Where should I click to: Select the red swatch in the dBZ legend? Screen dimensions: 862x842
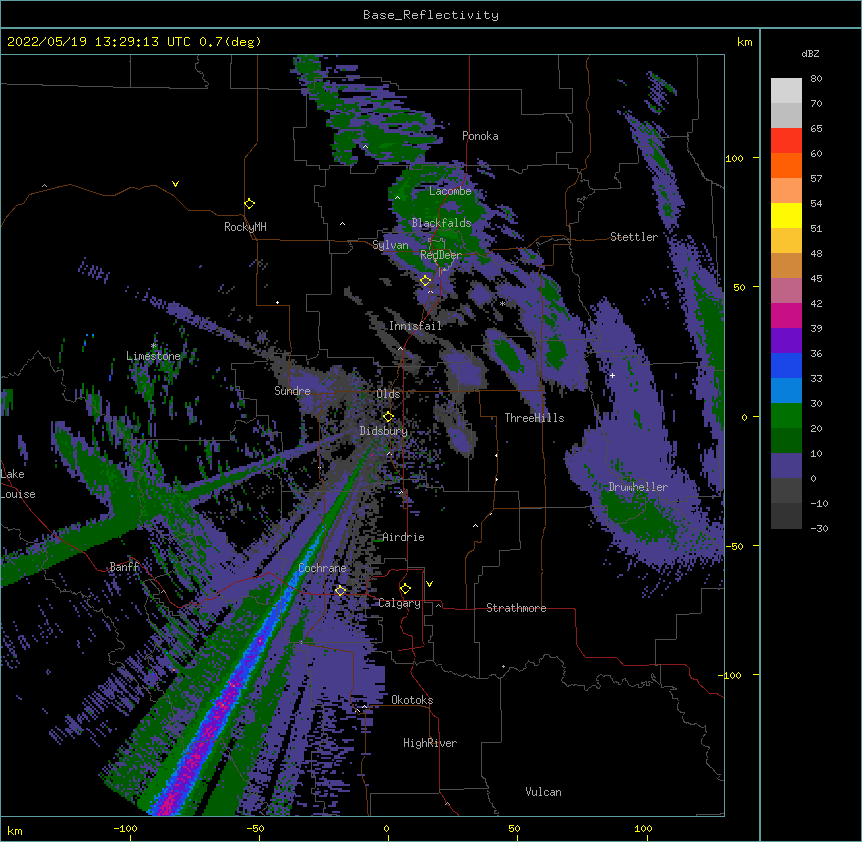click(786, 140)
